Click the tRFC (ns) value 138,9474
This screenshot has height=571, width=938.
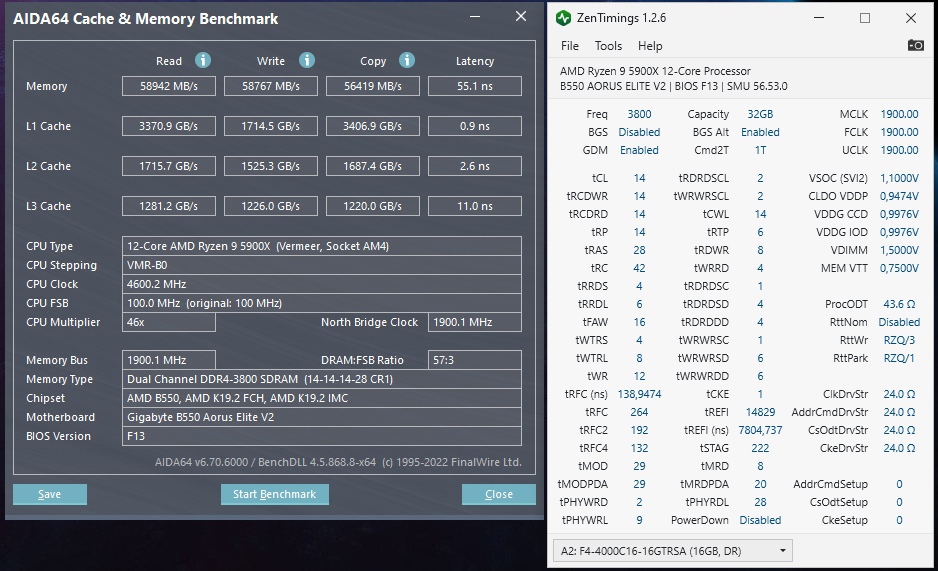639,394
